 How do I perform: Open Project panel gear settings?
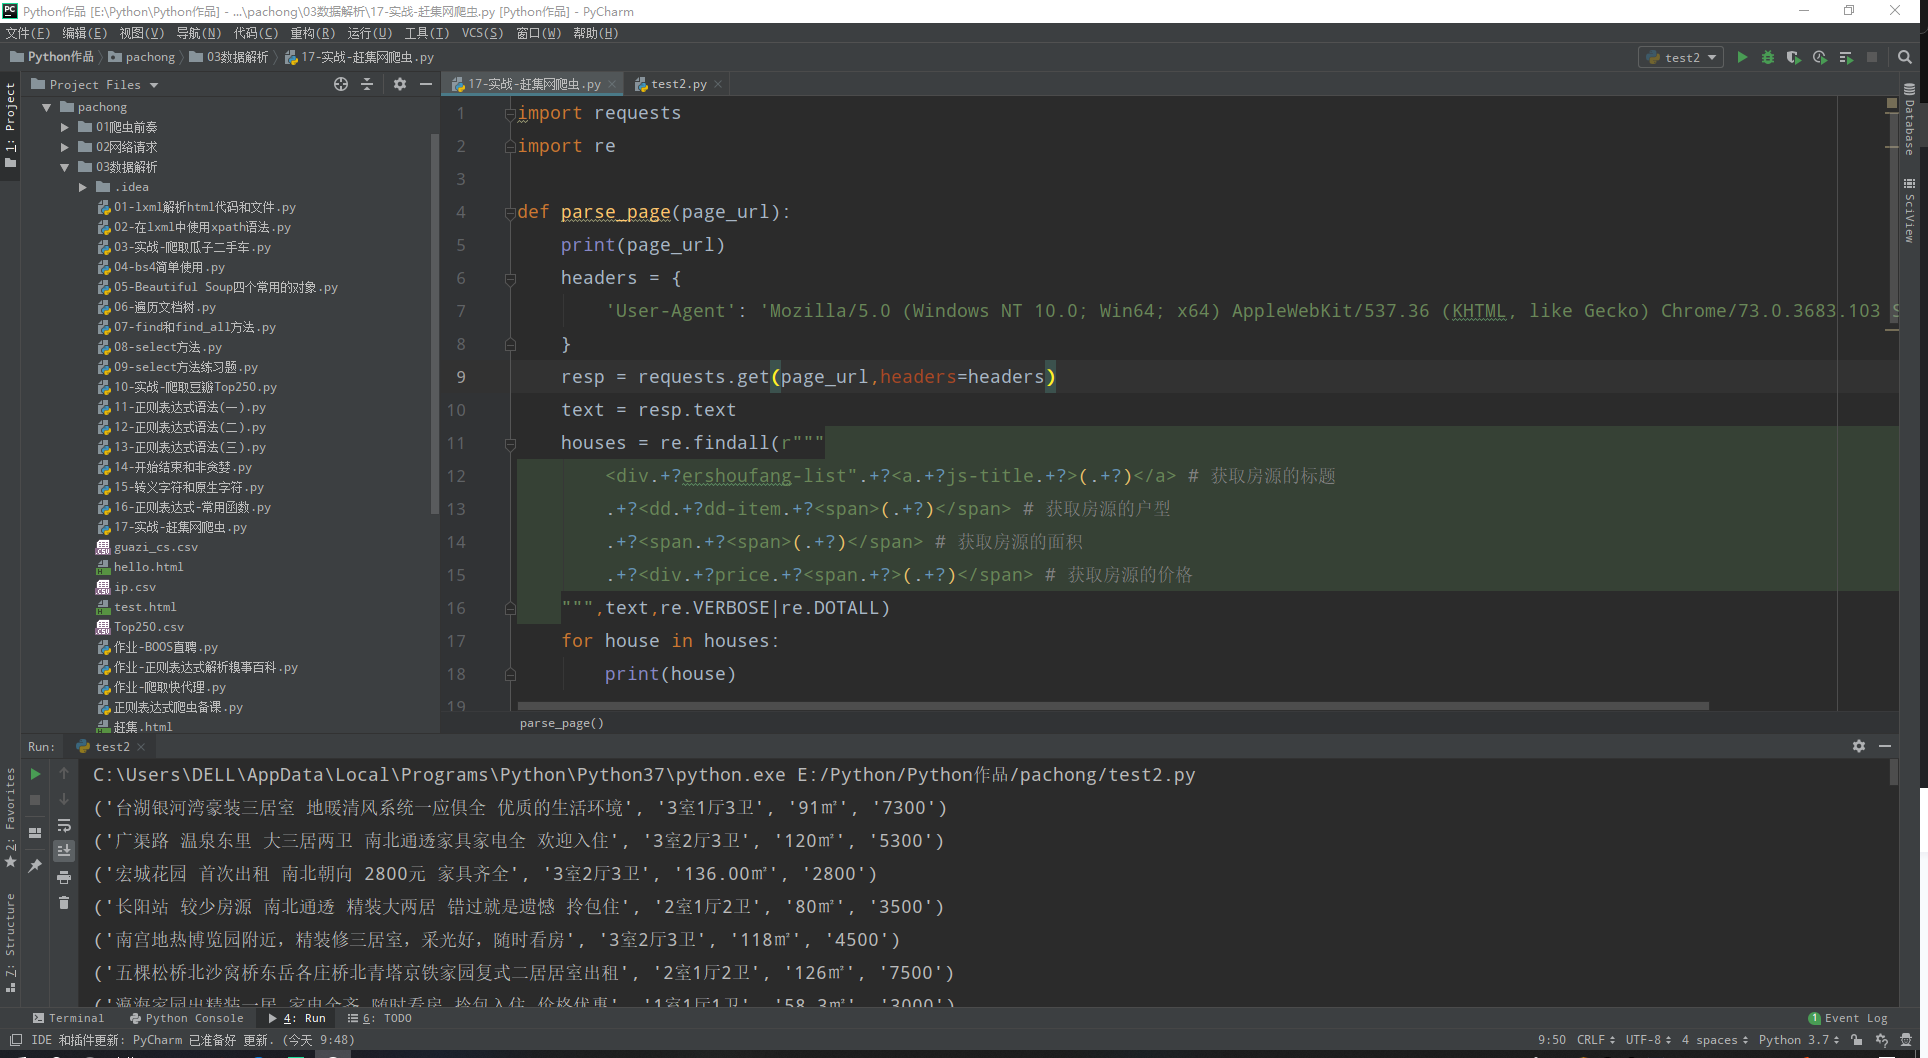[400, 85]
